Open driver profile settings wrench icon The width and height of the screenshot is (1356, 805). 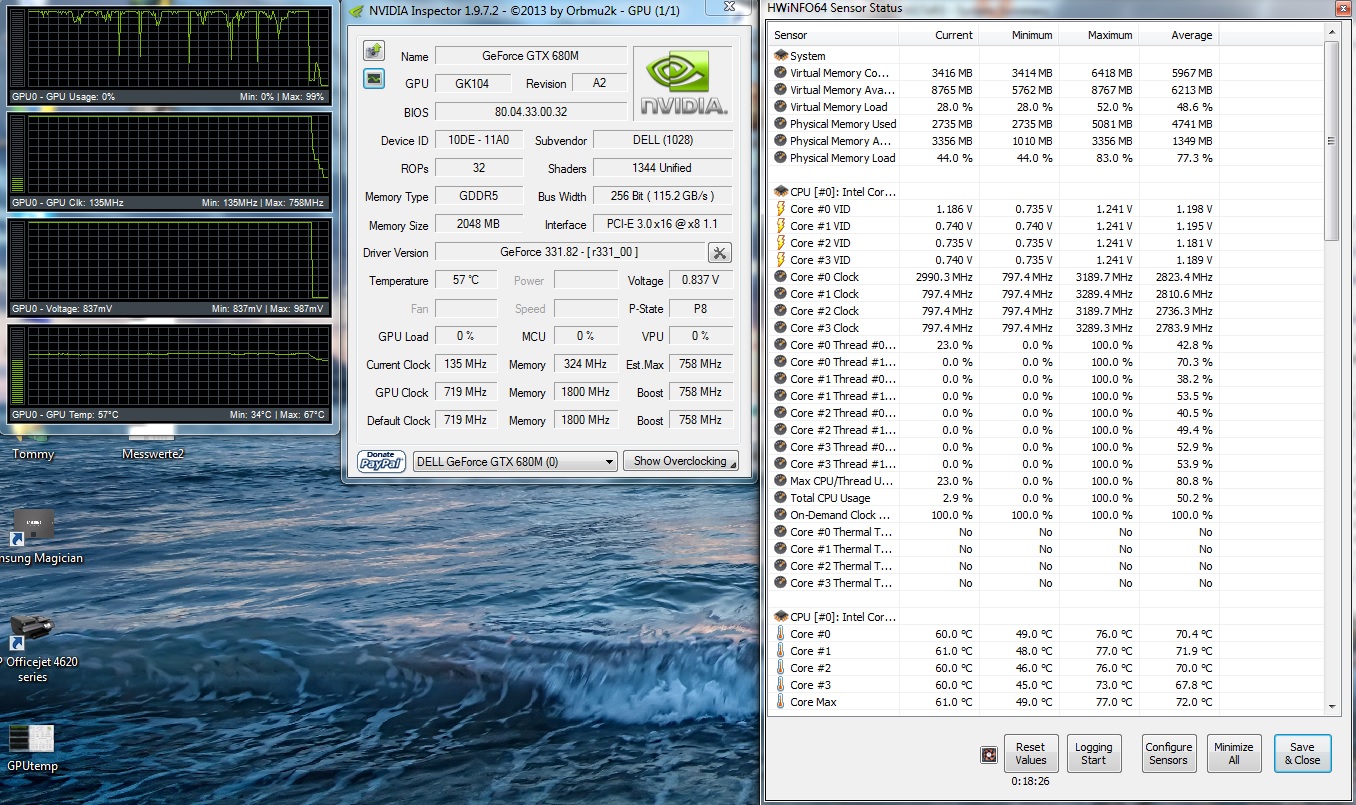point(720,252)
